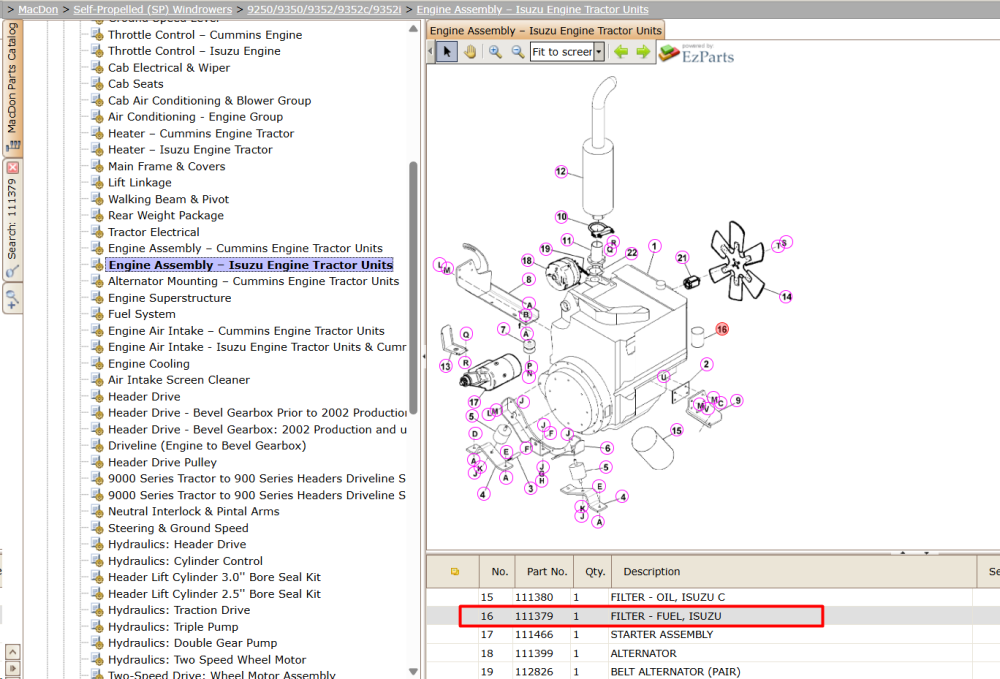Open Cab Air Conditioning & Blower Group
The height and width of the screenshot is (679, 1000).
(209, 100)
